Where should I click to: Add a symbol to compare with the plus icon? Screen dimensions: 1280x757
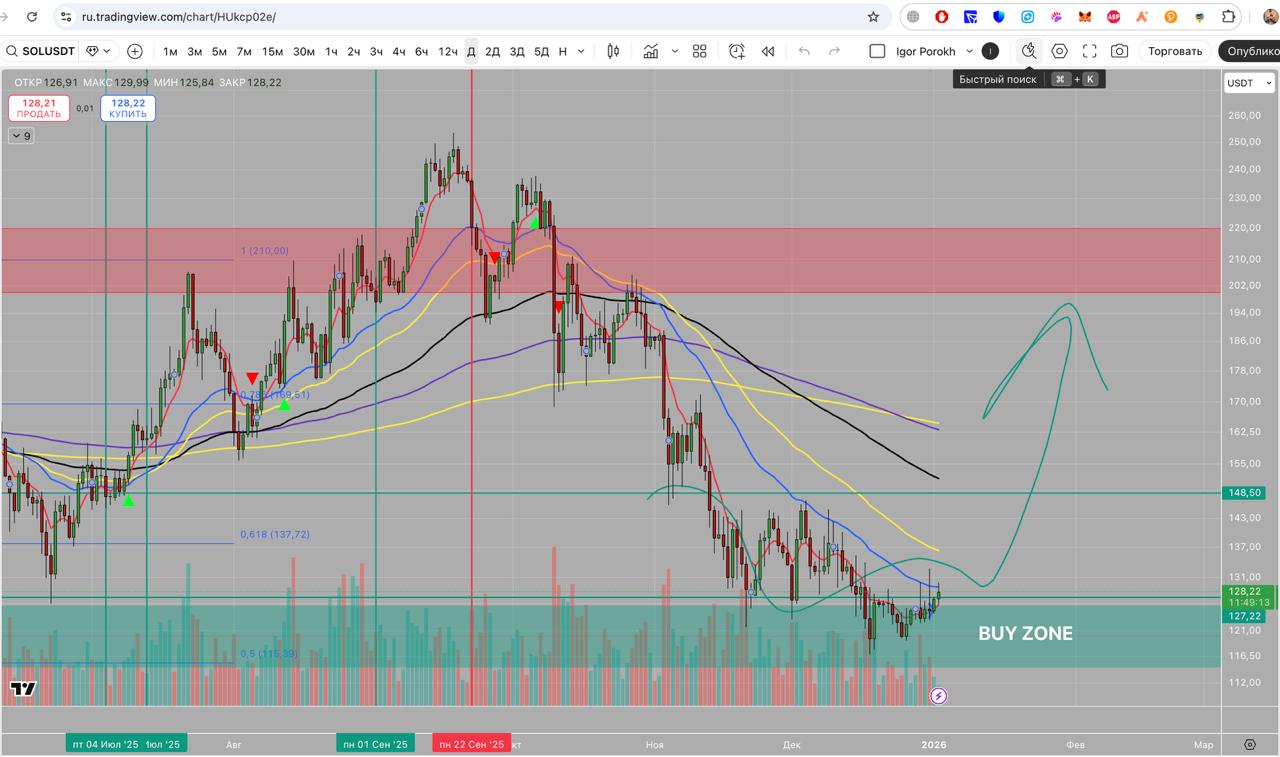135,51
